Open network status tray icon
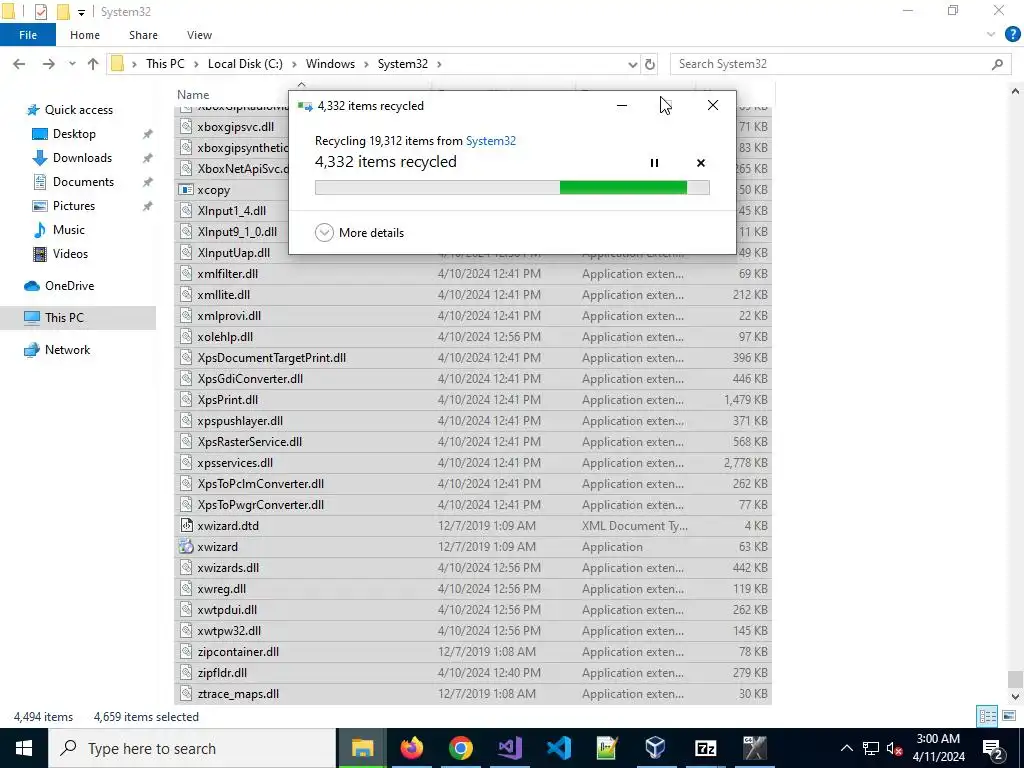1024x768 pixels. click(871, 748)
